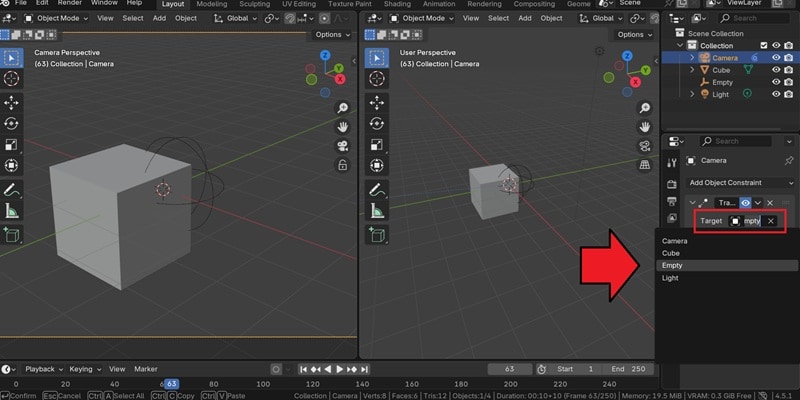This screenshot has width=800, height=400.
Task: Expand the Light item in outliner
Action: click(692, 94)
